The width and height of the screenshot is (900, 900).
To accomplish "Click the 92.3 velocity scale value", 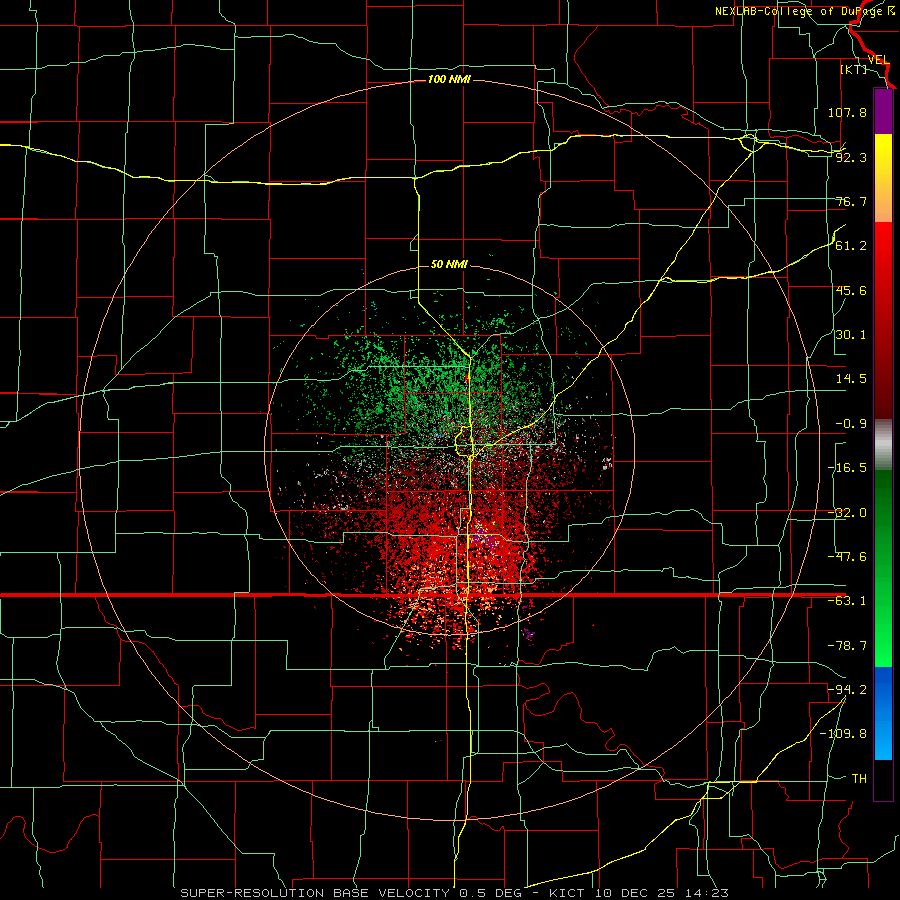I will (851, 157).
